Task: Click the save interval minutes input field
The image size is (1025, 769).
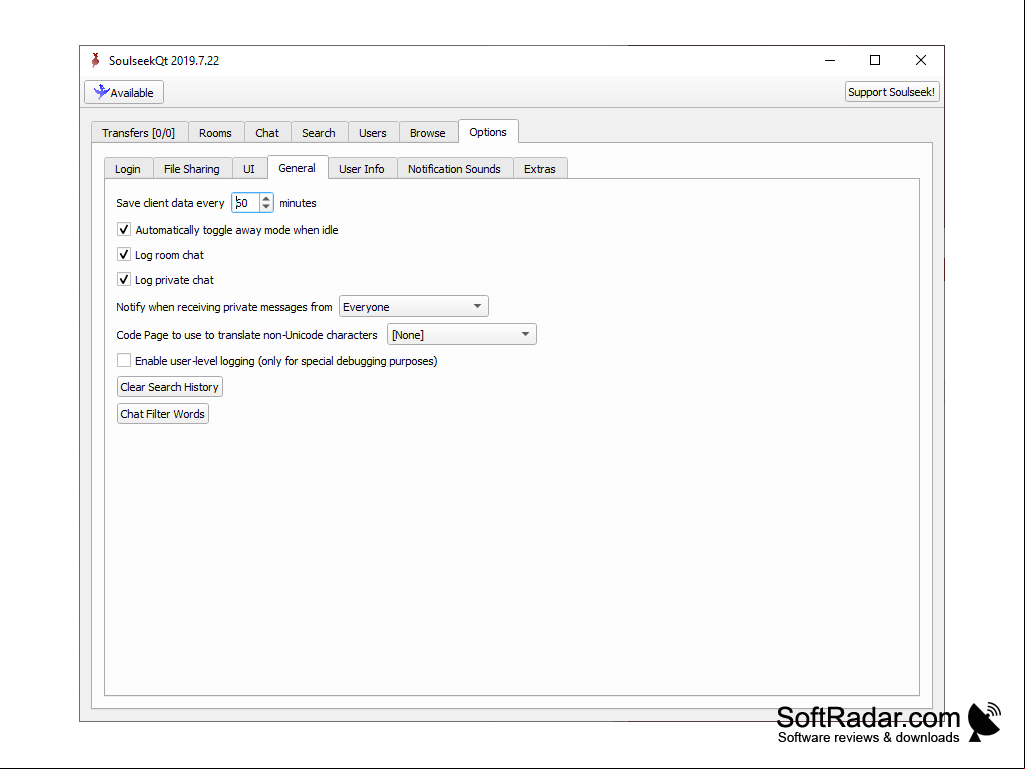Action: pyautogui.click(x=246, y=203)
